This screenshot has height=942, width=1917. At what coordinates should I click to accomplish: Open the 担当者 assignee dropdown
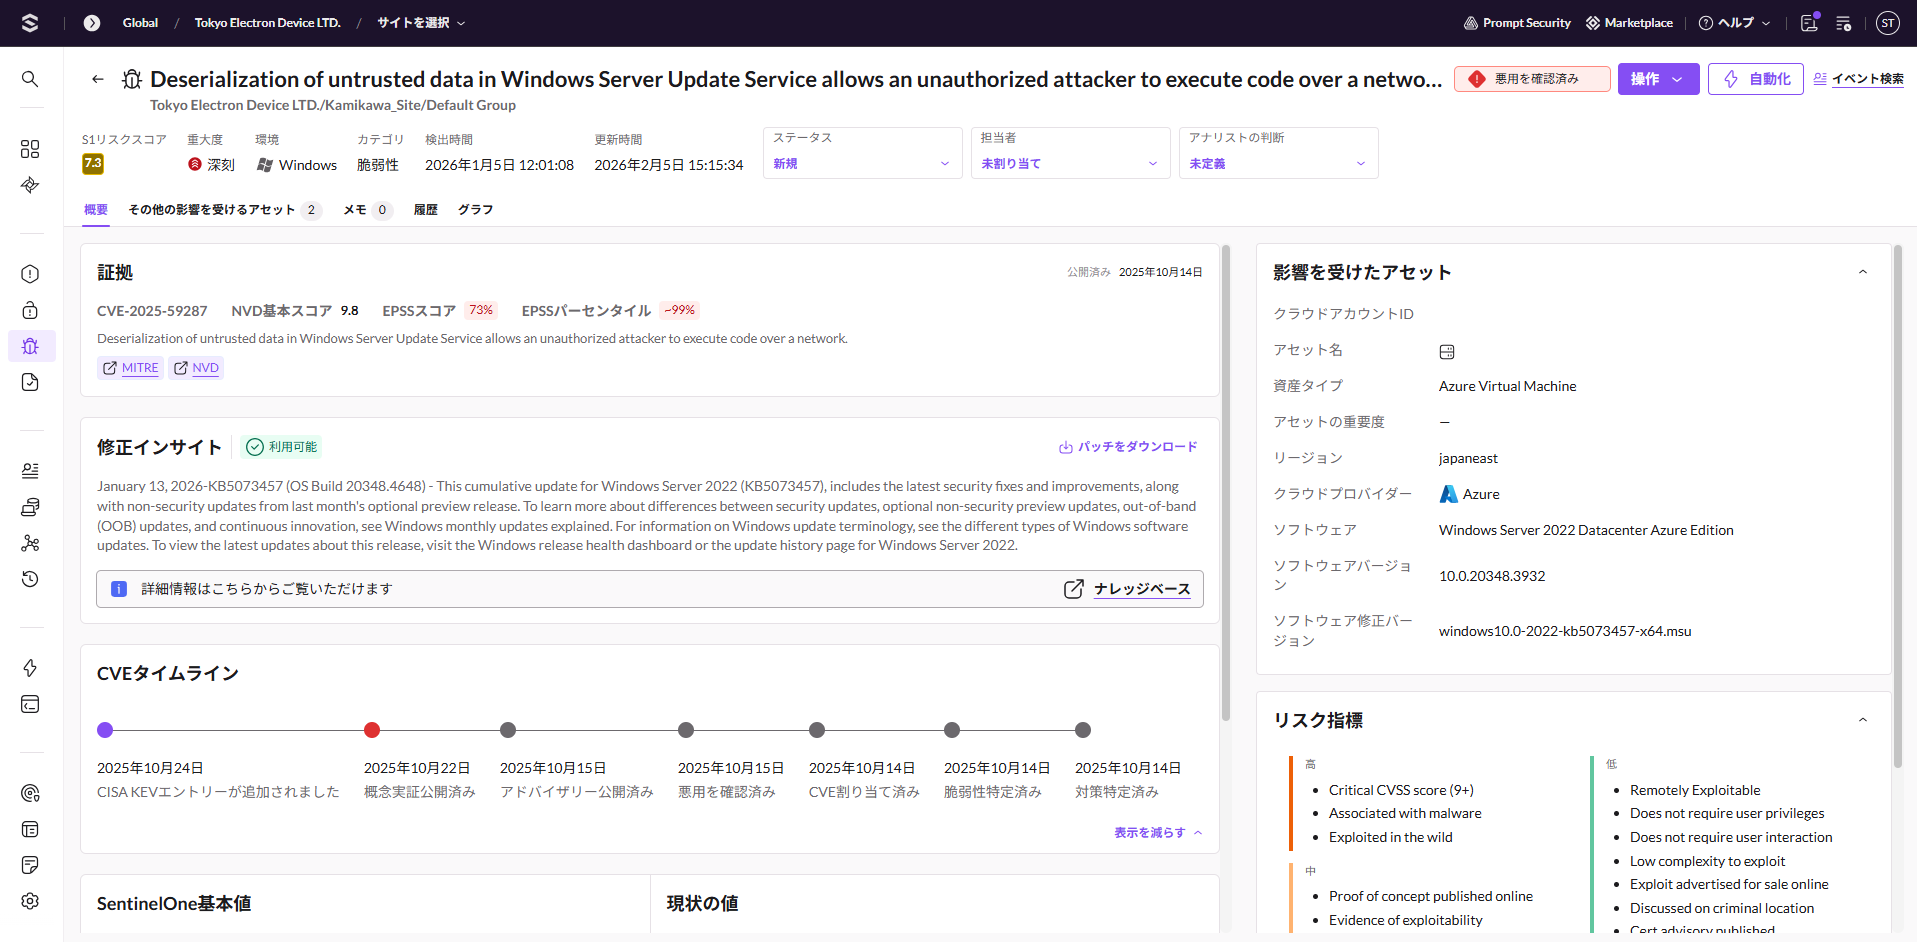pos(1069,163)
